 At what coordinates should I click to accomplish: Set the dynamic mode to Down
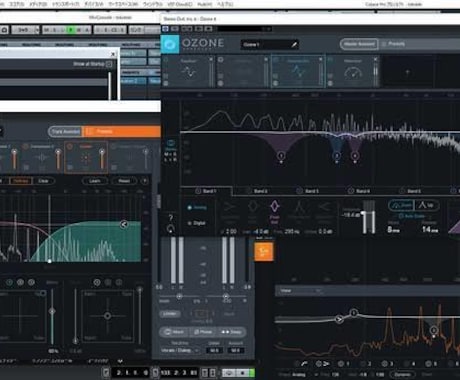coord(401,205)
